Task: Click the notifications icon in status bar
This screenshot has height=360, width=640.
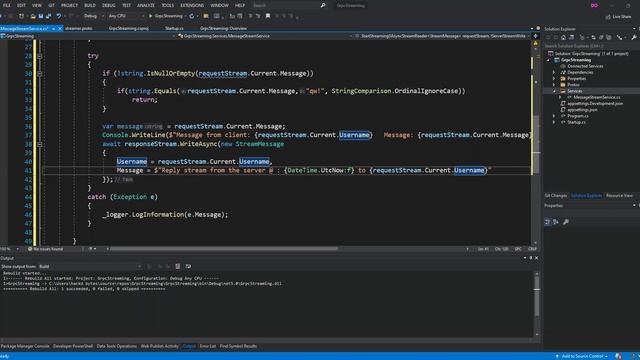Action: point(618,356)
